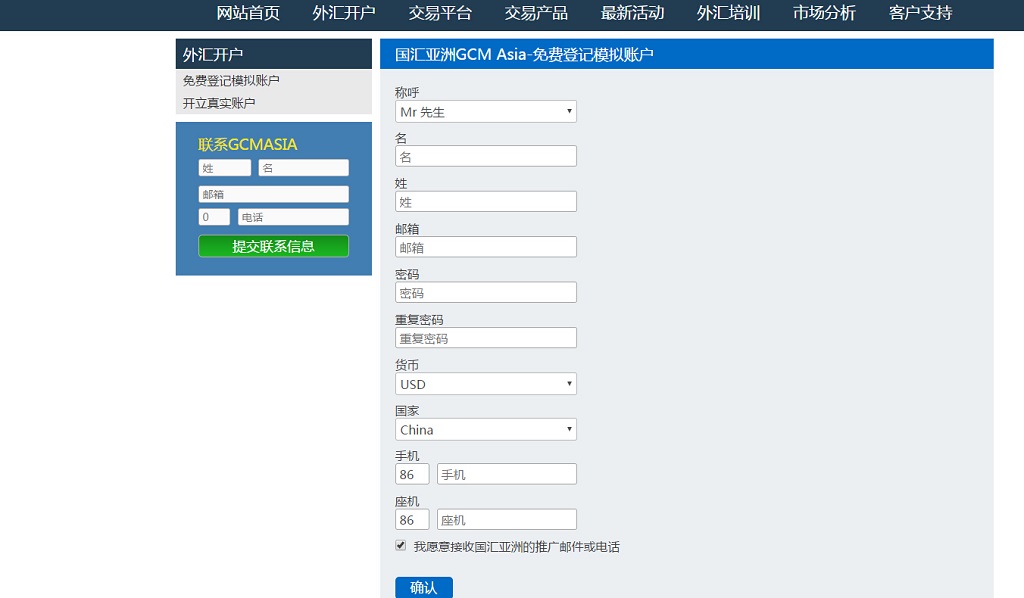Click 电话 field in contact box
The width and height of the screenshot is (1024, 598).
click(293, 217)
